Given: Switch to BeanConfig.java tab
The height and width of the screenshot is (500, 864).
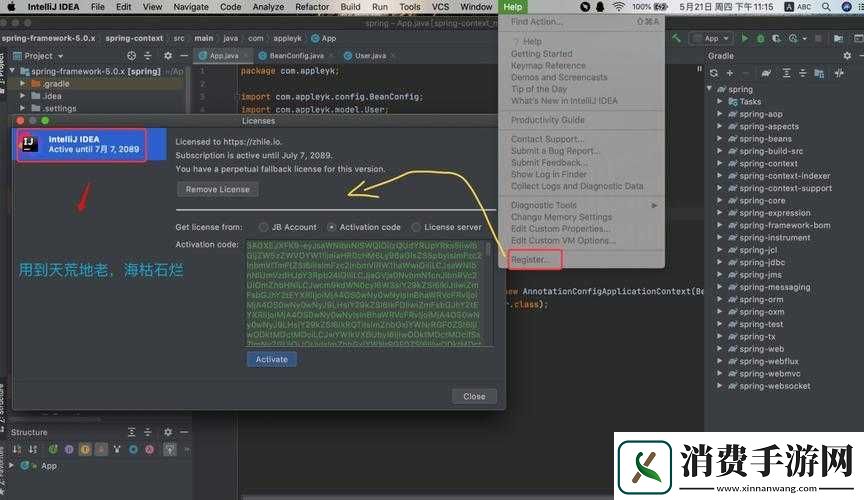Looking at the screenshot, I should pyautogui.click(x=296, y=56).
